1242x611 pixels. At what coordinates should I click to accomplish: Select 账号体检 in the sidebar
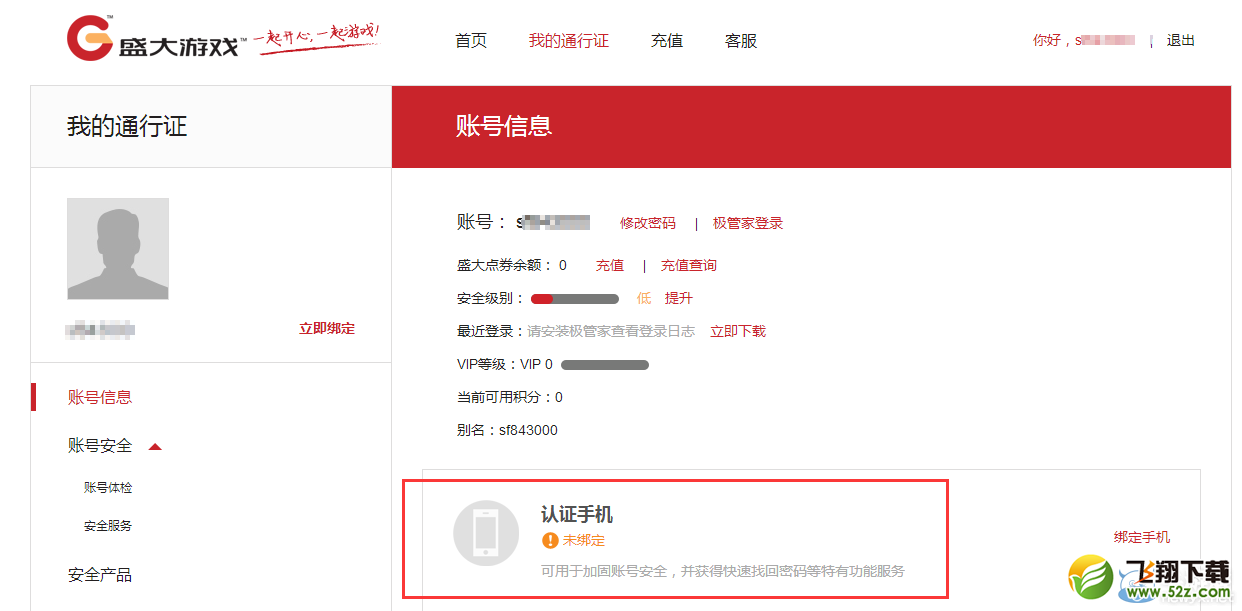click(x=108, y=488)
